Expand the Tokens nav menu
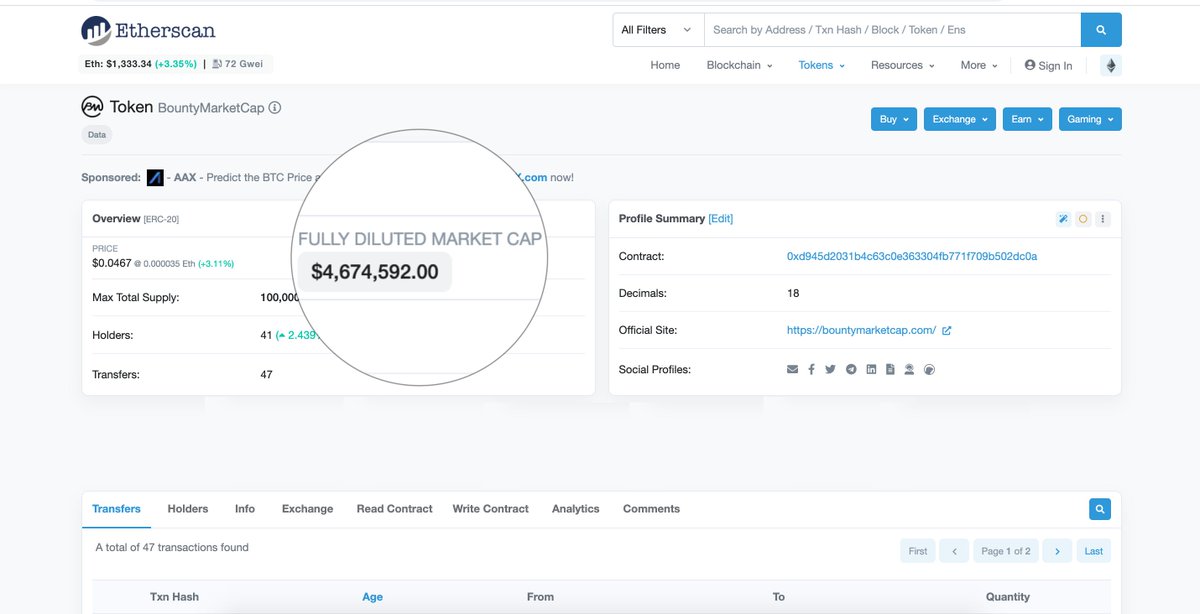The height and width of the screenshot is (614, 1200). [x=822, y=65]
